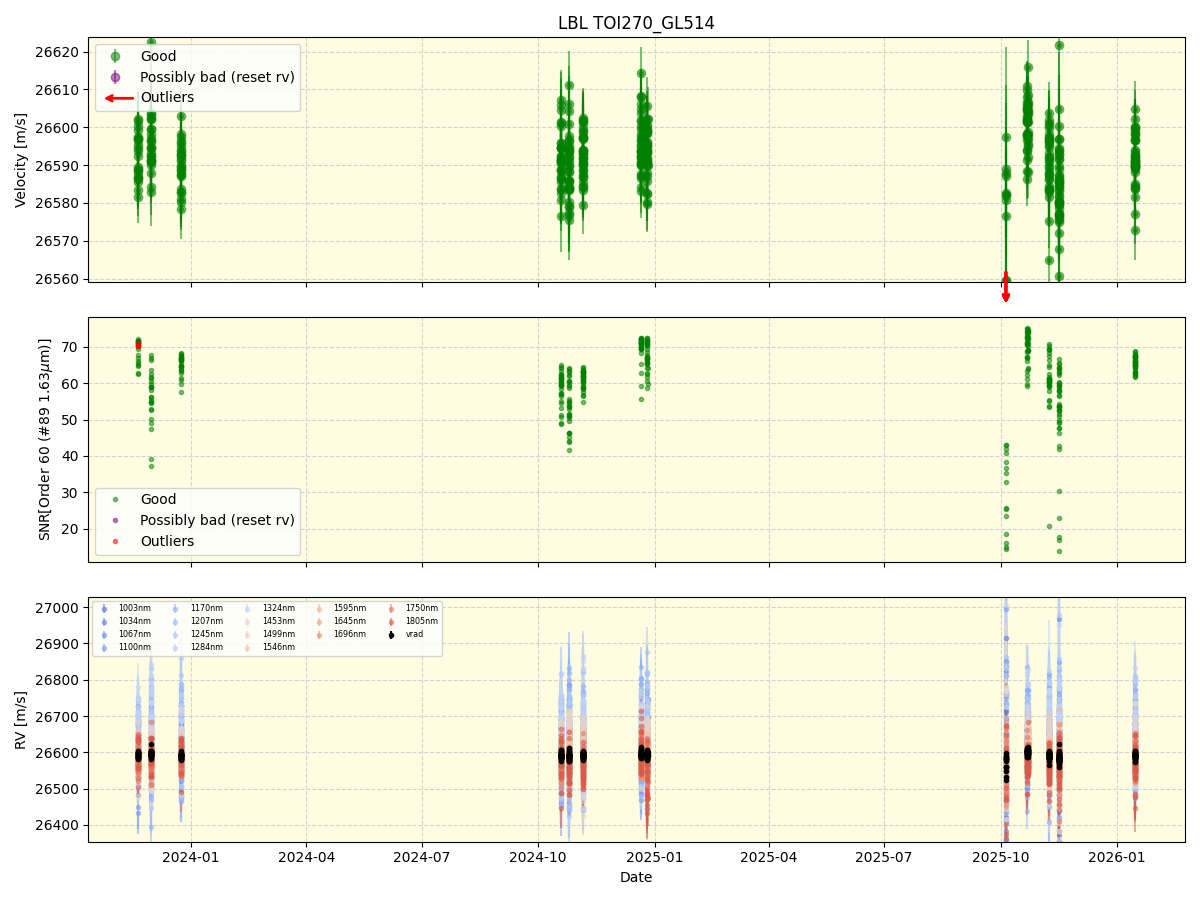Viewport: 1200px width, 900px height.
Task: Select Outliers entry in the SNR panel legend
Action: 167,541
